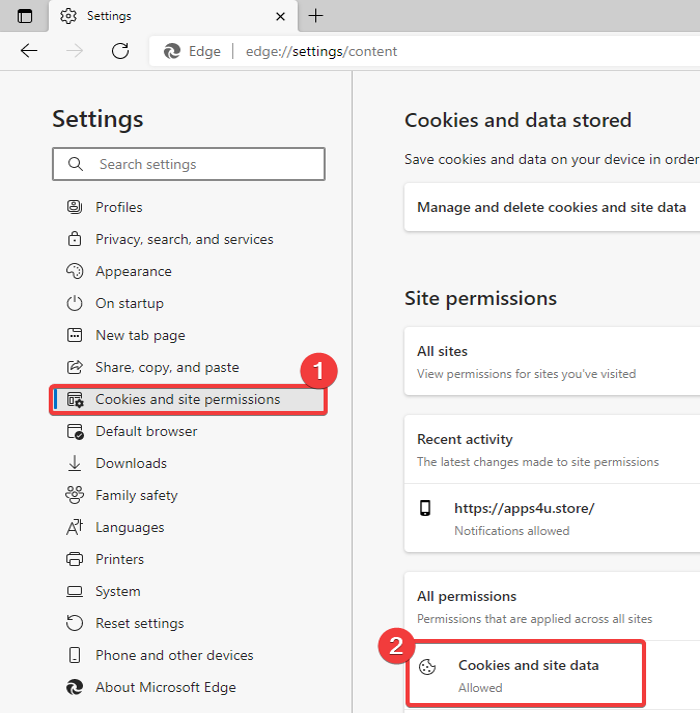The height and width of the screenshot is (713, 700).
Task: Click the Privacy lock icon
Action: point(74,239)
